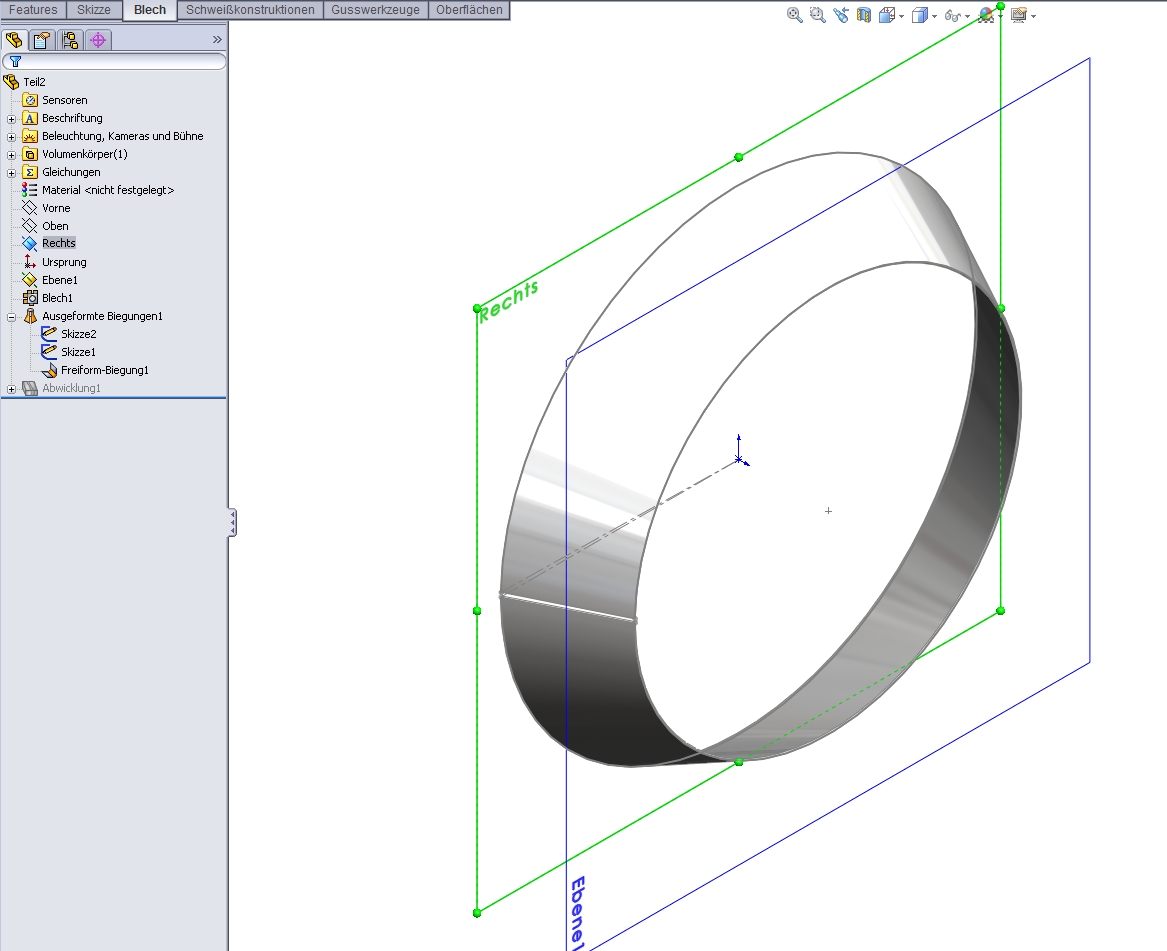Image resolution: width=1167 pixels, height=951 pixels.
Task: Click the Previous View icon
Action: click(x=840, y=15)
